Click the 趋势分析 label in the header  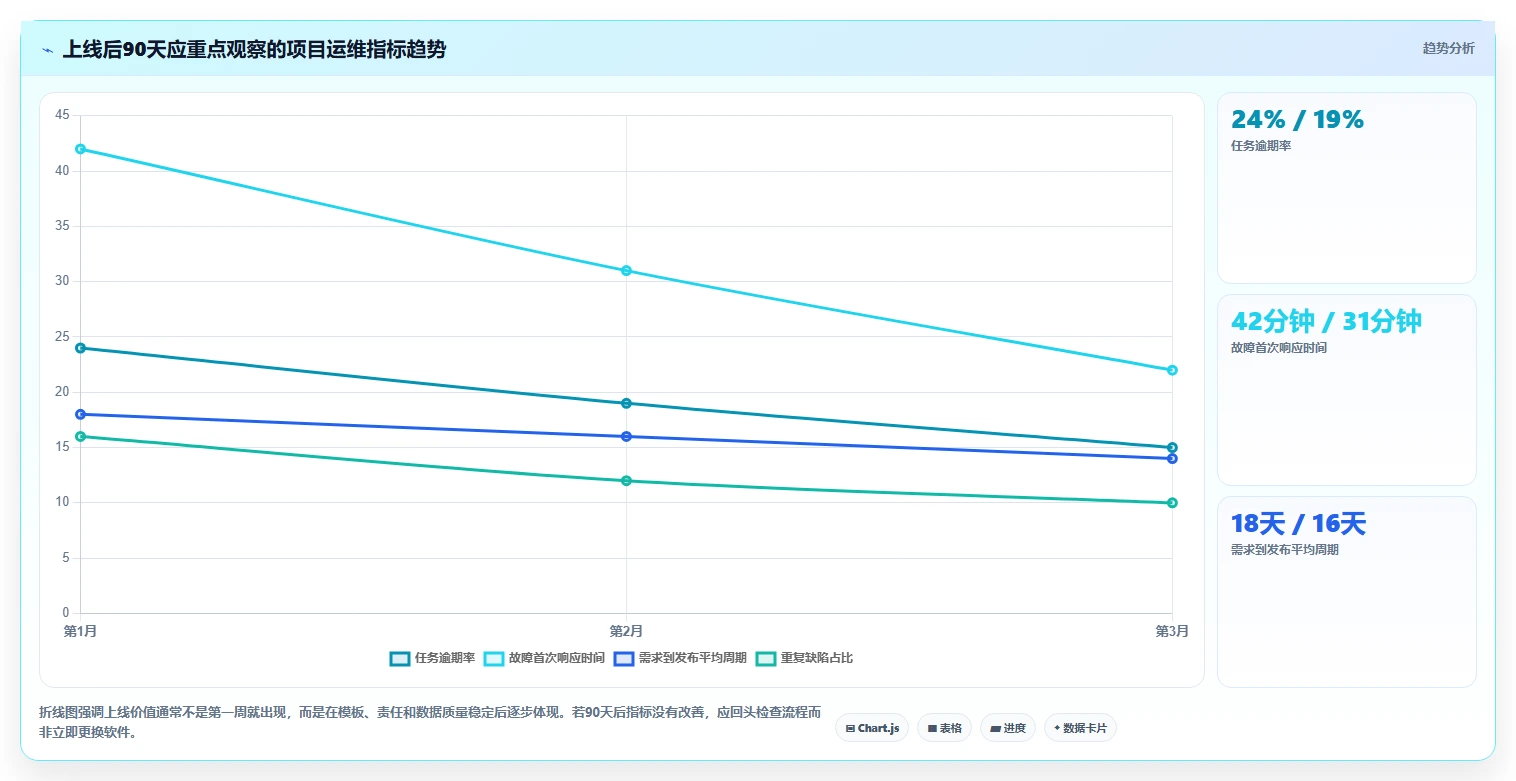[1448, 48]
